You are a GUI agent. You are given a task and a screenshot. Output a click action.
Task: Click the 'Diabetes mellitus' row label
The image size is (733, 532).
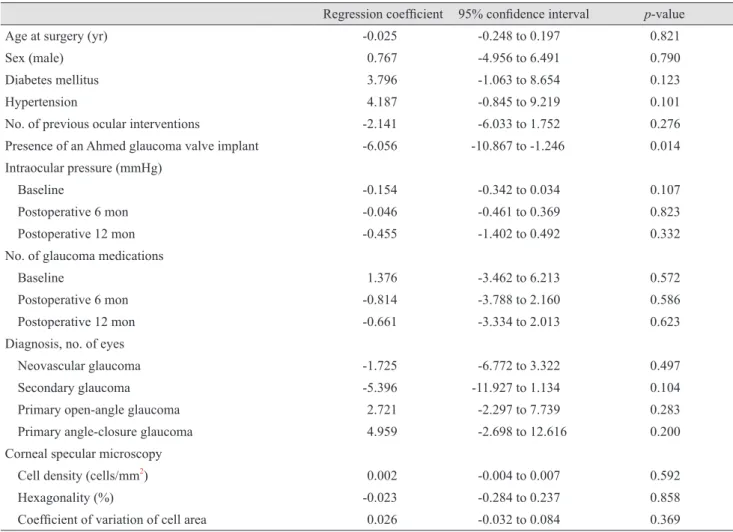(52, 80)
